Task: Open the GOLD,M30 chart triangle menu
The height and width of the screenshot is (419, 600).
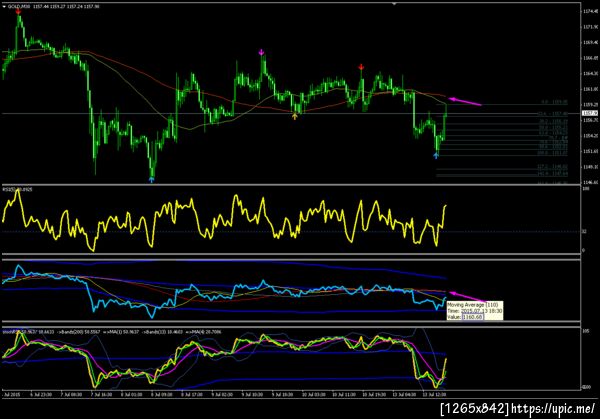Action: pyautogui.click(x=4, y=7)
